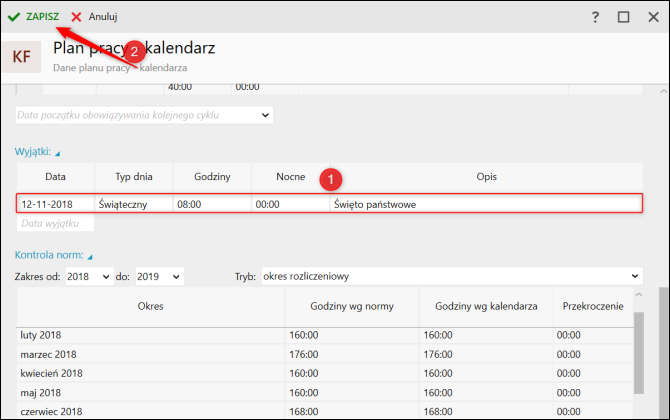670x420 pixels.
Task: Open help via the question mark icon
Action: pos(595,17)
